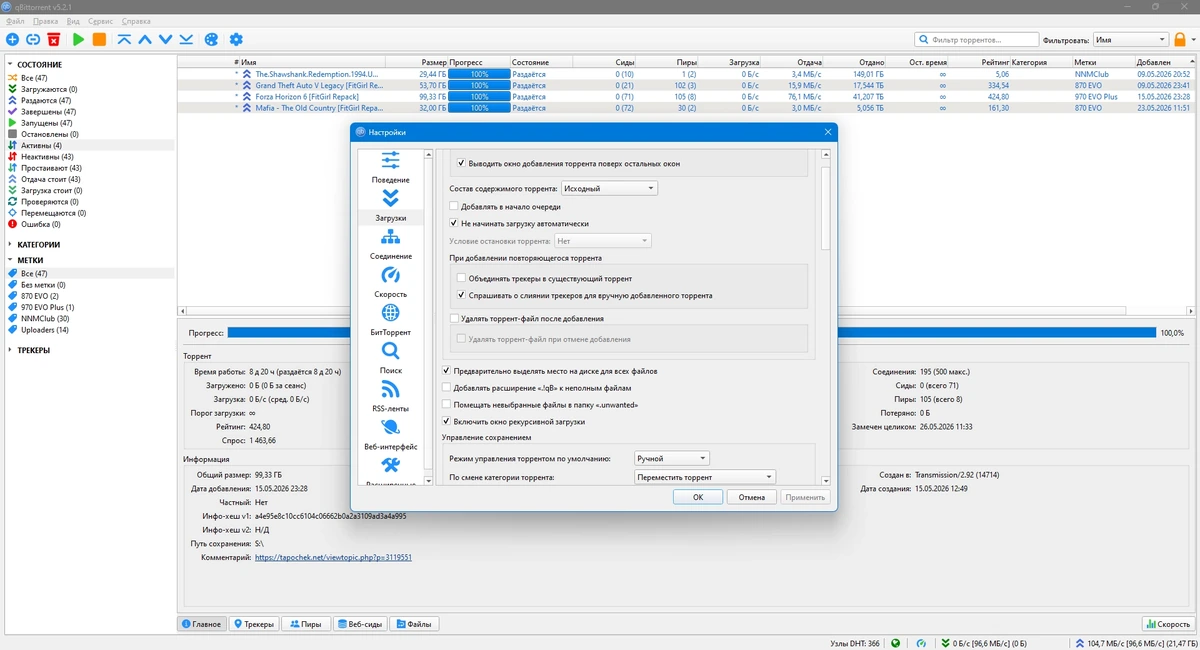Open the БитТоррент section in settings dialog
The image size is (1200, 650).
pyautogui.click(x=390, y=320)
